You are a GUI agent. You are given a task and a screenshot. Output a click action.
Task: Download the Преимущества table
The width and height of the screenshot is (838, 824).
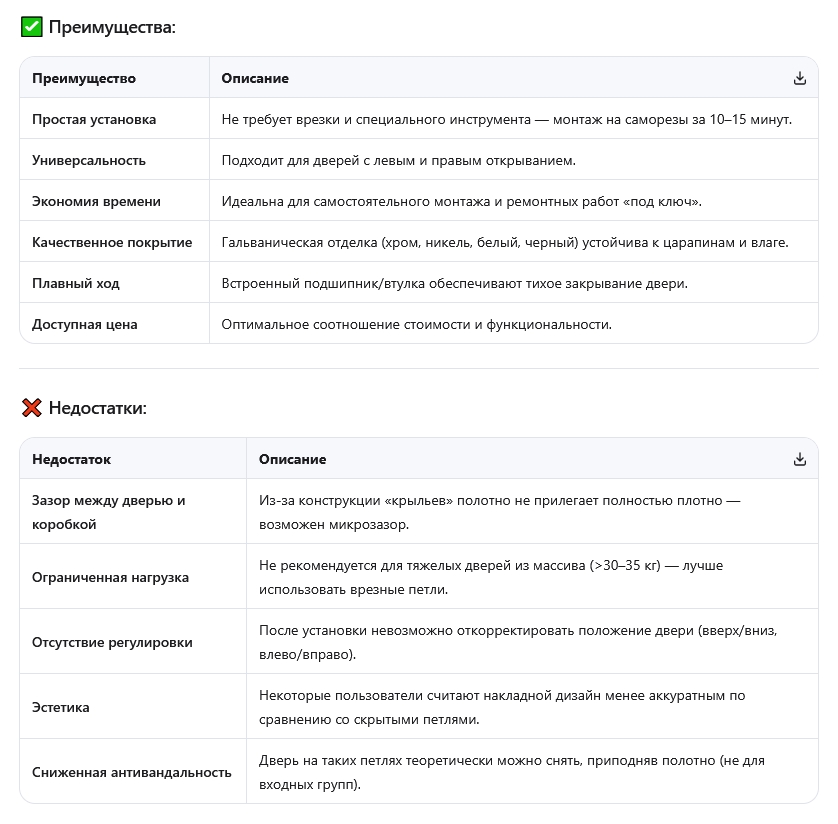799,78
